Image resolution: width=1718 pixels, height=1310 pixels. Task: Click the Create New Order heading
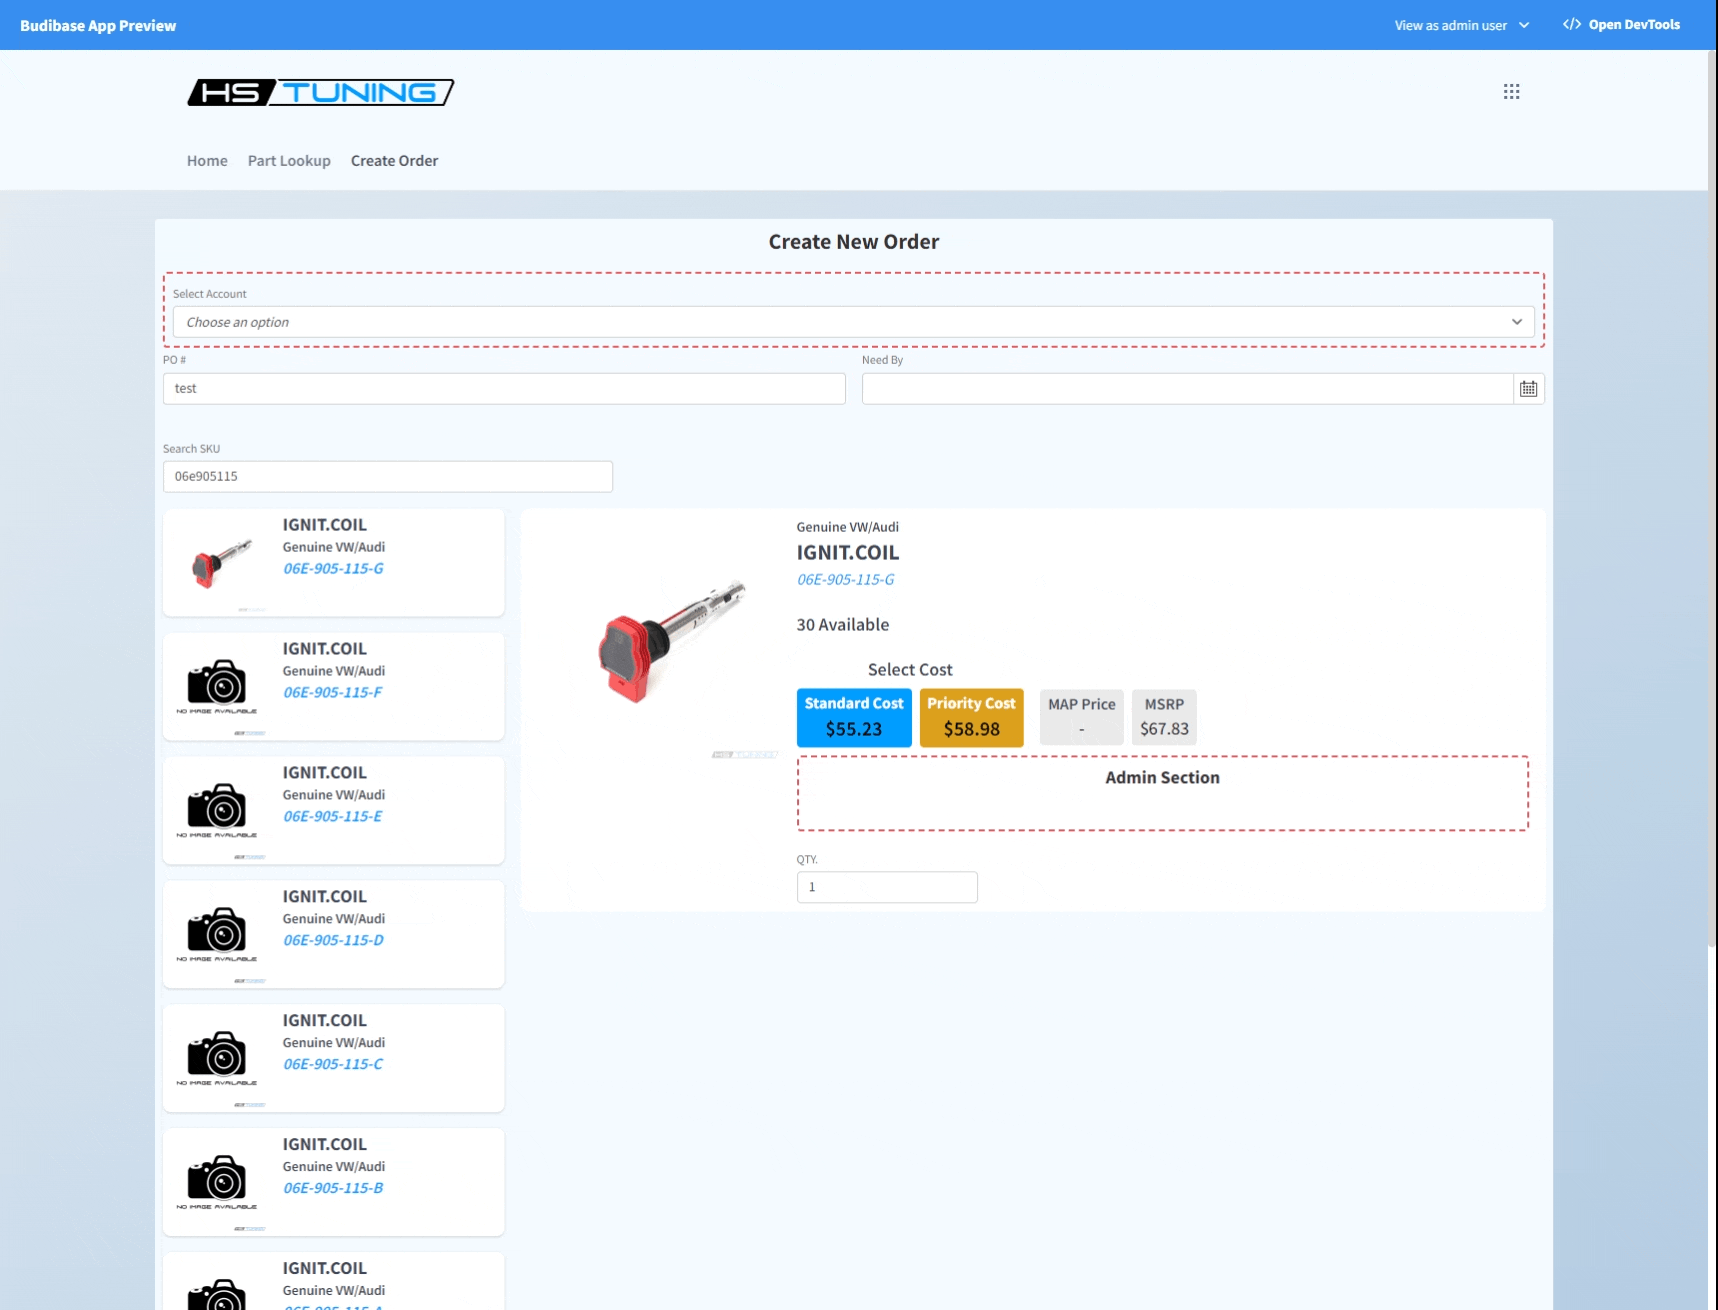[854, 242]
